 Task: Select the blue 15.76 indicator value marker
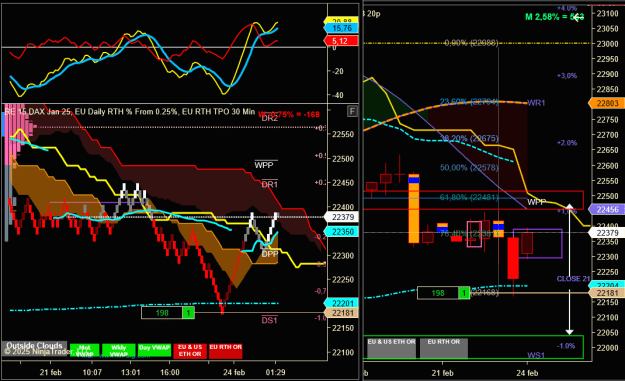(x=341, y=28)
